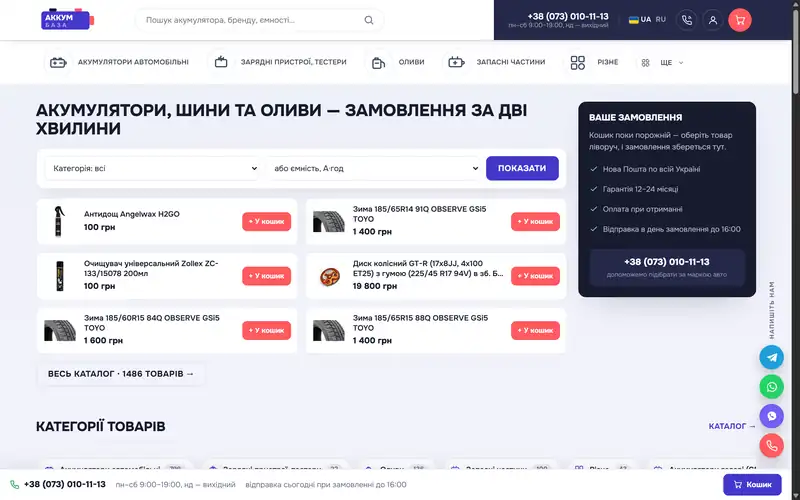Click the chargers and testers icon
Screen dimensions: 800x500
[221, 62]
